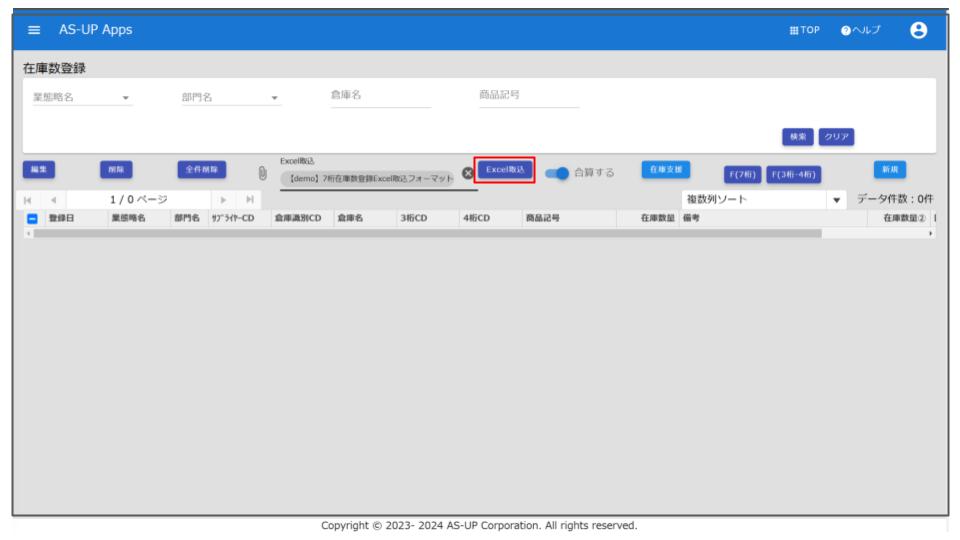The image size is (960, 540).
Task: Expand the 部門名 dropdown
Action: pos(274,98)
